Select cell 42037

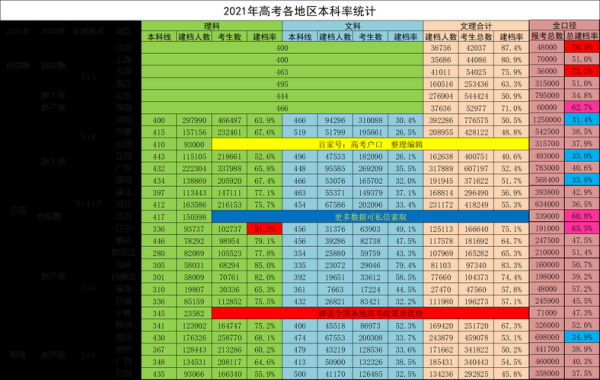pyautogui.click(x=476, y=48)
